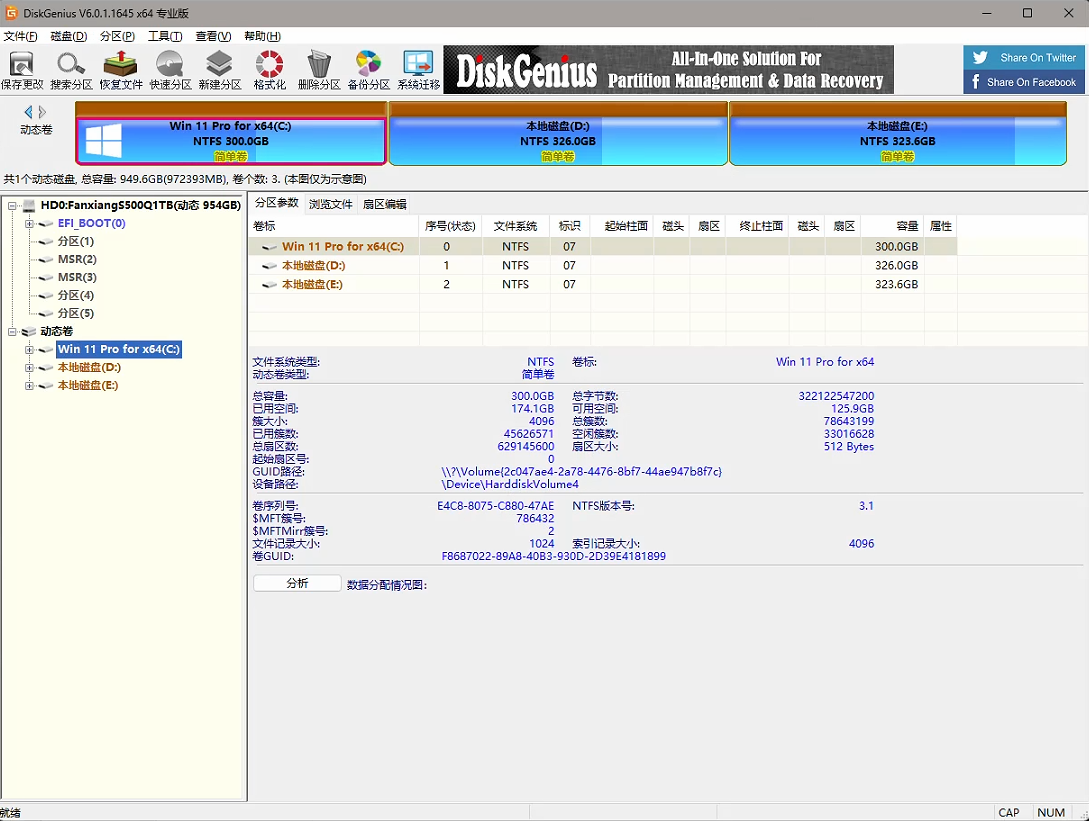Launch the Recover Files (恢复文件) tool
Screen dimensions: 1089x821
[121, 69]
